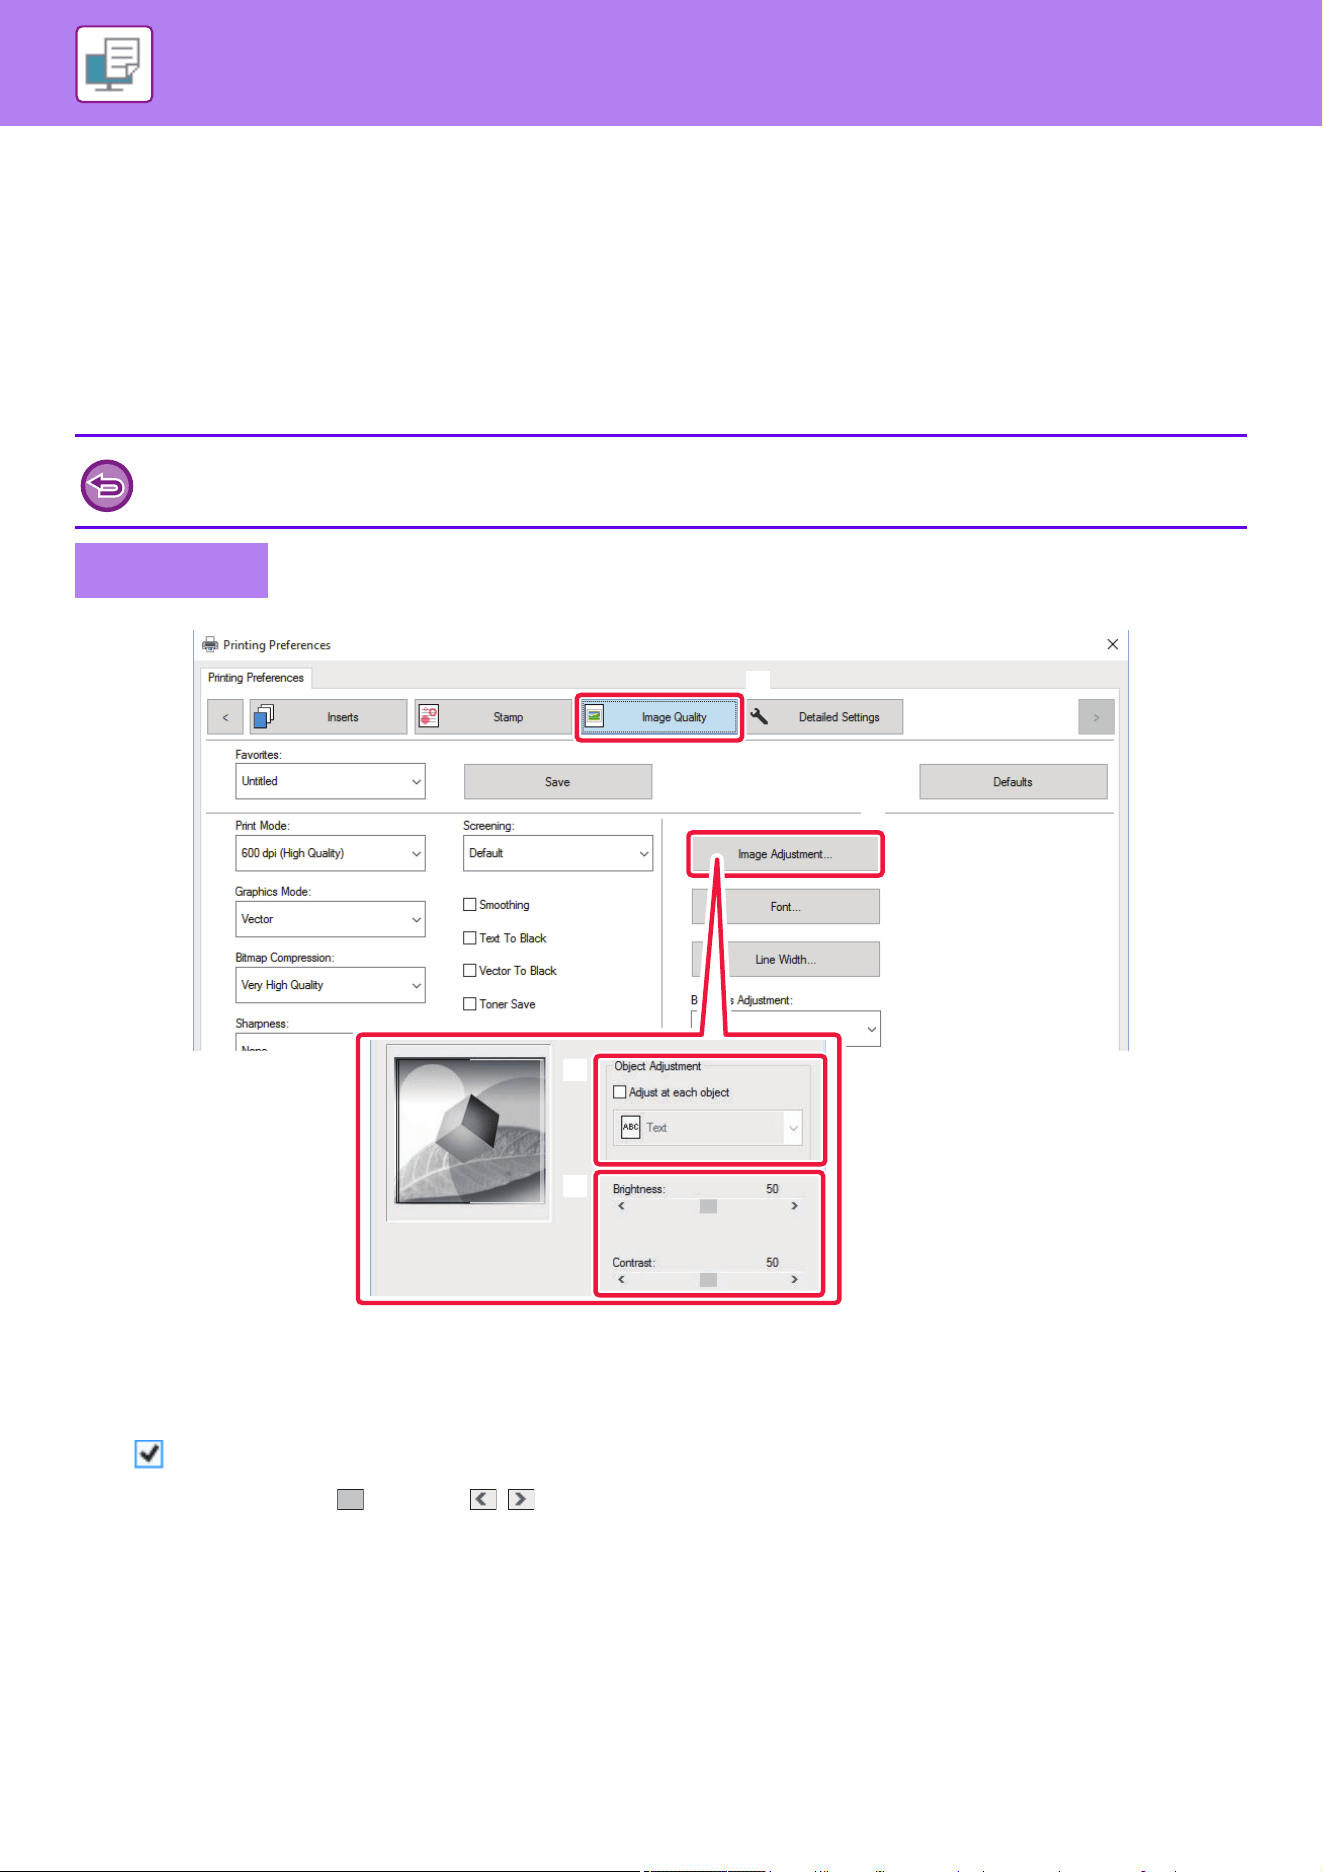Click the Contrast slider handle
This screenshot has height=1872, width=1323.
point(708,1280)
